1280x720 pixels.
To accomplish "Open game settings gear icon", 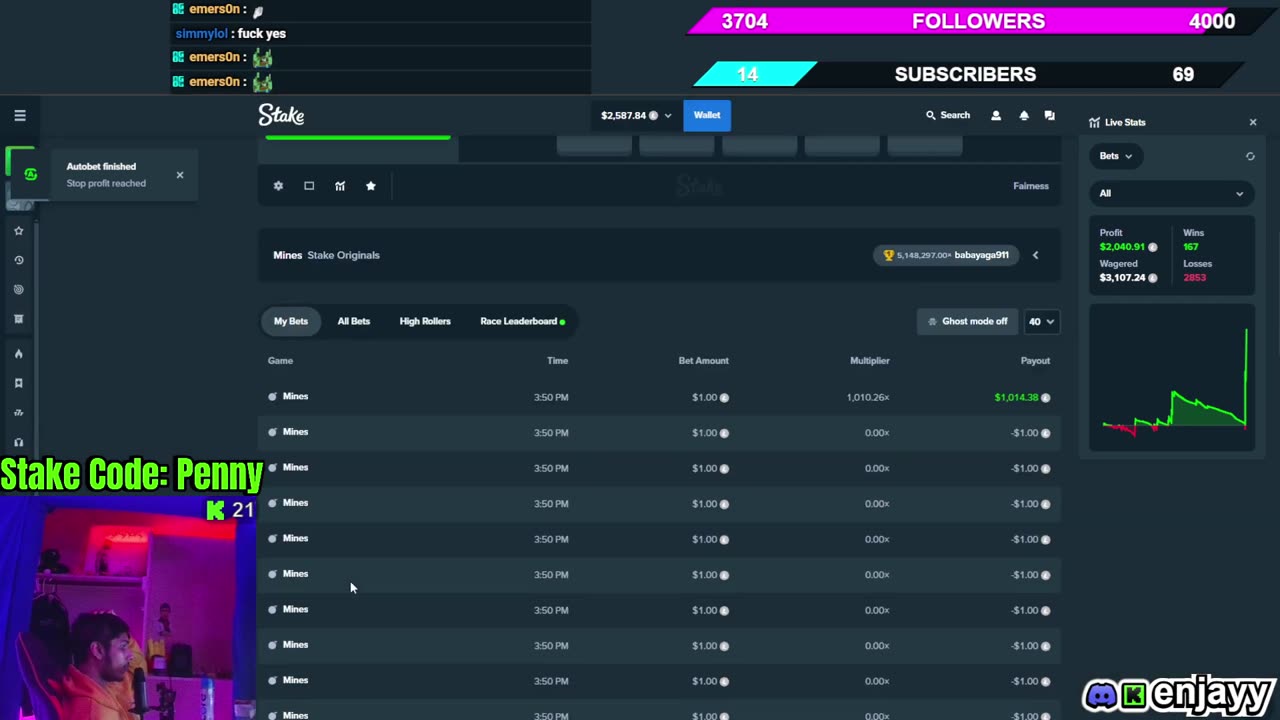I will (x=278, y=186).
